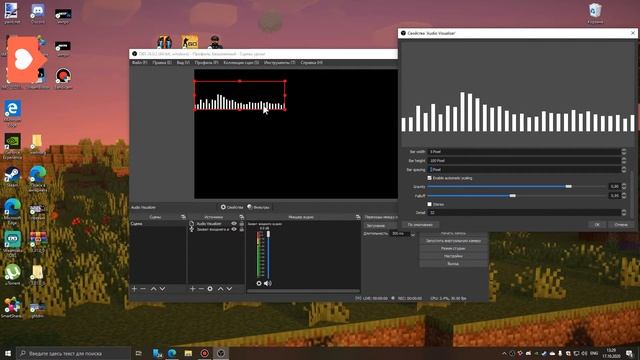Move scene down in Scenes toolbar
The image size is (640, 360).
[162, 289]
